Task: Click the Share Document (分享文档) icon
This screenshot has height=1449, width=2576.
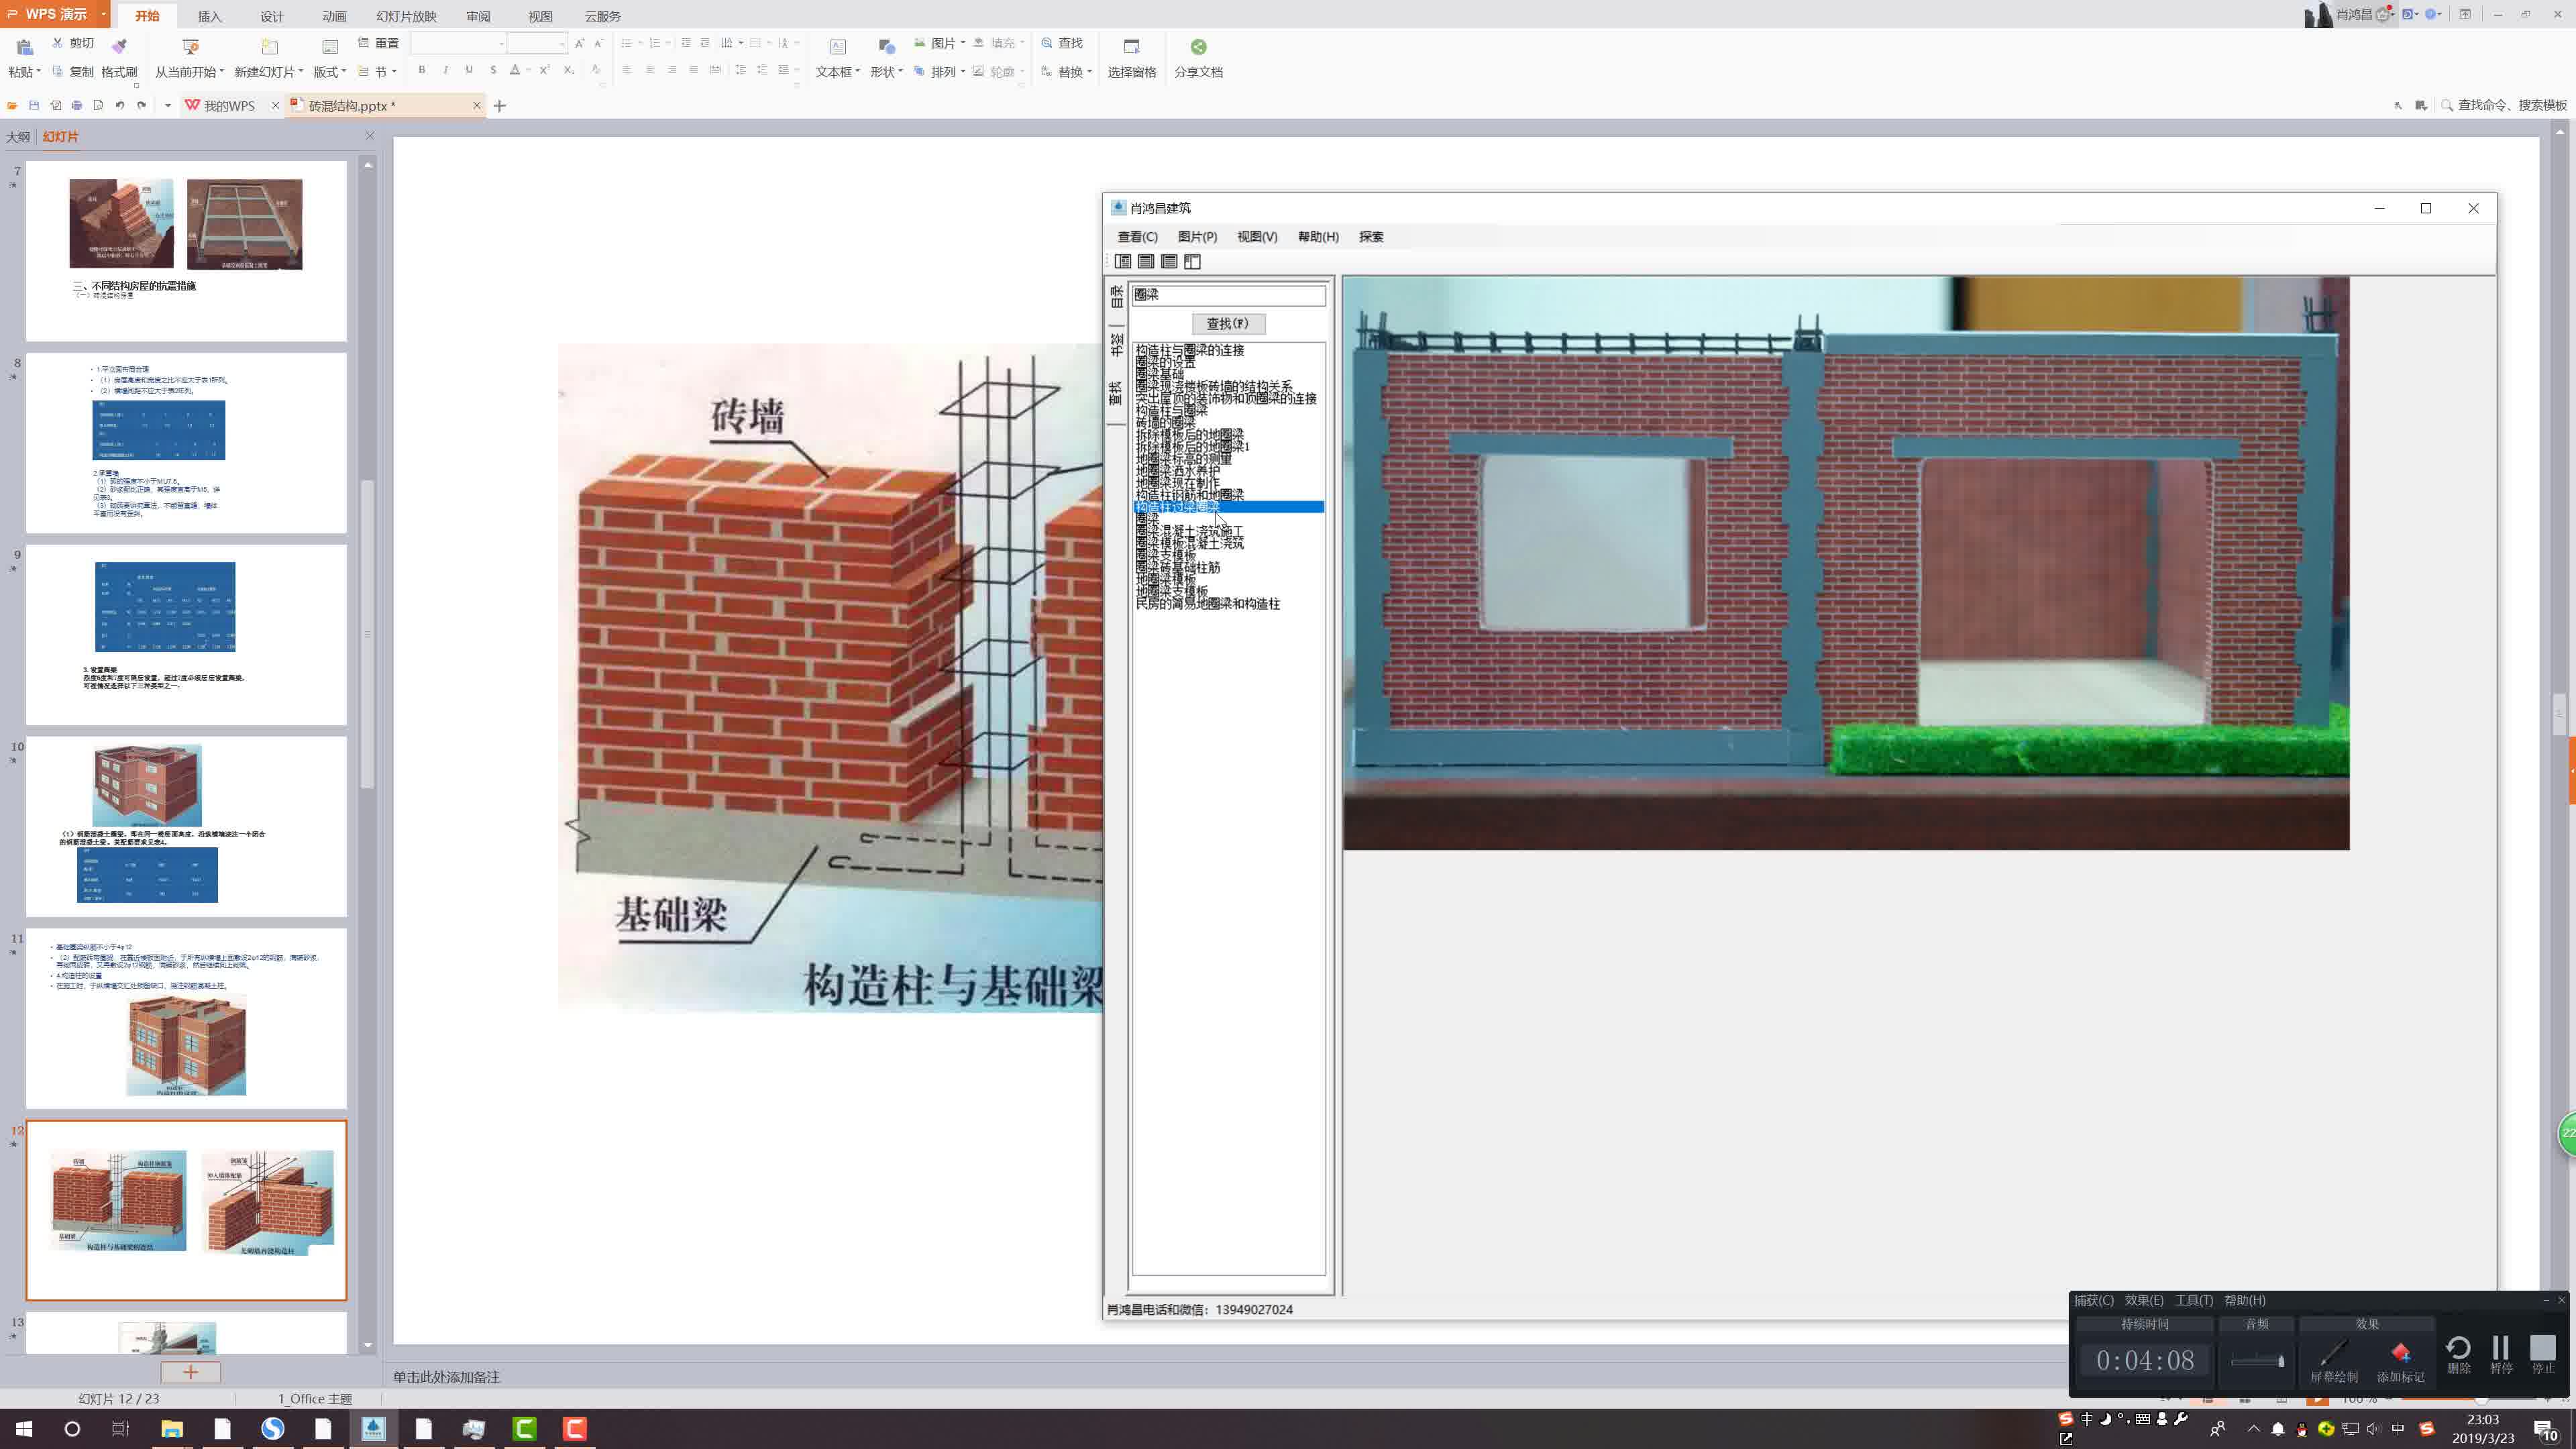Action: pyautogui.click(x=1198, y=46)
